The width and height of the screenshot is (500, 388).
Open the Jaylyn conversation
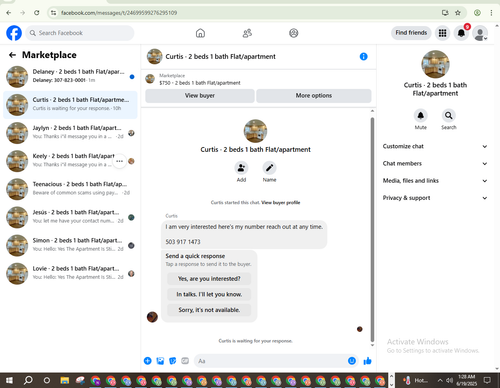pyautogui.click(x=70, y=133)
